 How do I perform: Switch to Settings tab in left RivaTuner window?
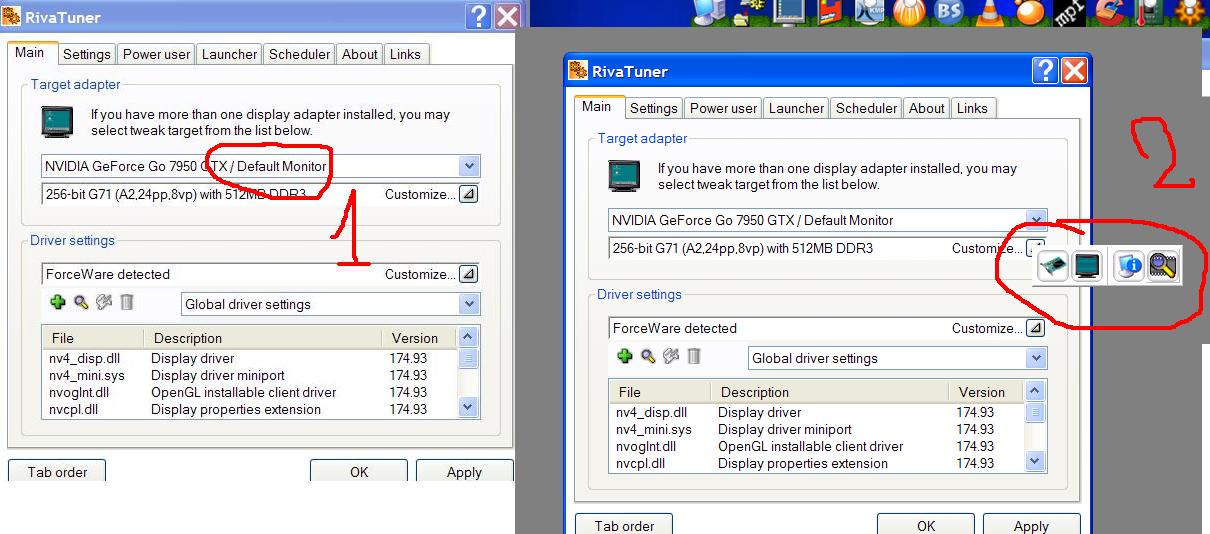[87, 54]
